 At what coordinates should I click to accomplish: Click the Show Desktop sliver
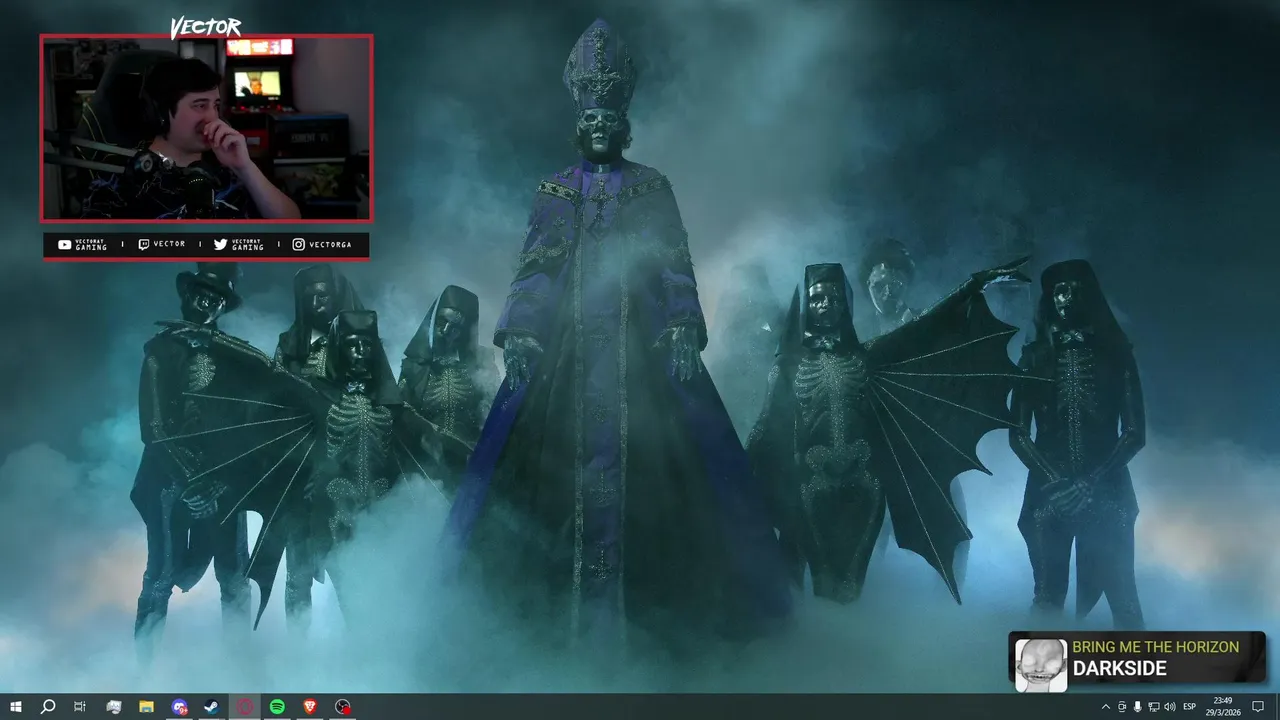1277,707
